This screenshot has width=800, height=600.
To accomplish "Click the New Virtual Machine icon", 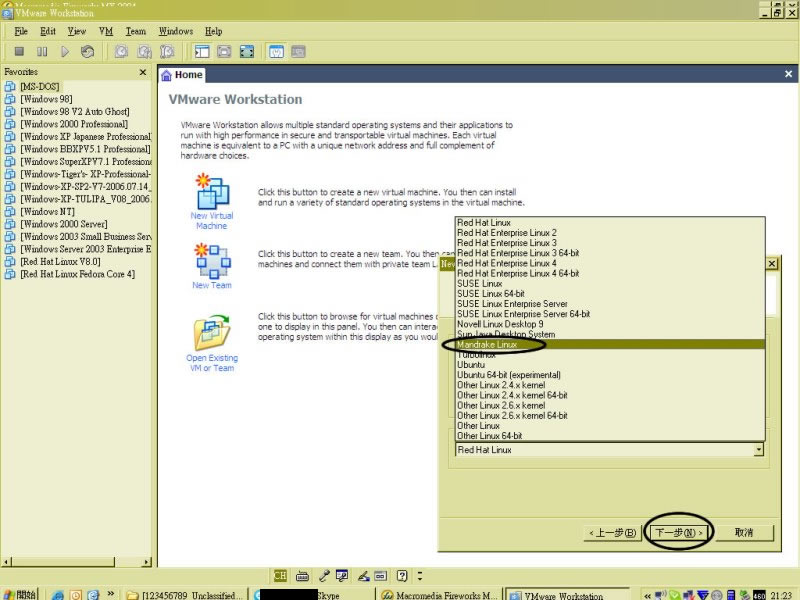I will (212, 191).
